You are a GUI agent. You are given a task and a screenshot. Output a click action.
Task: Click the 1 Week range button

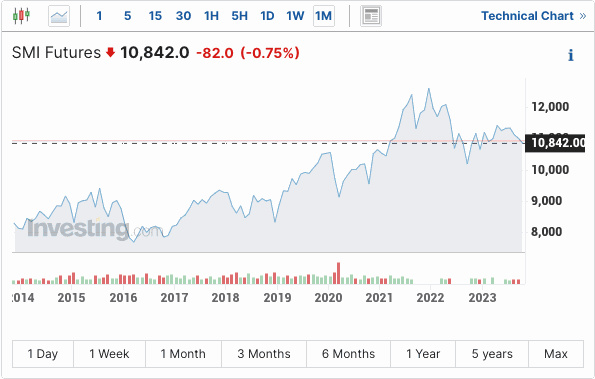pyautogui.click(x=109, y=354)
